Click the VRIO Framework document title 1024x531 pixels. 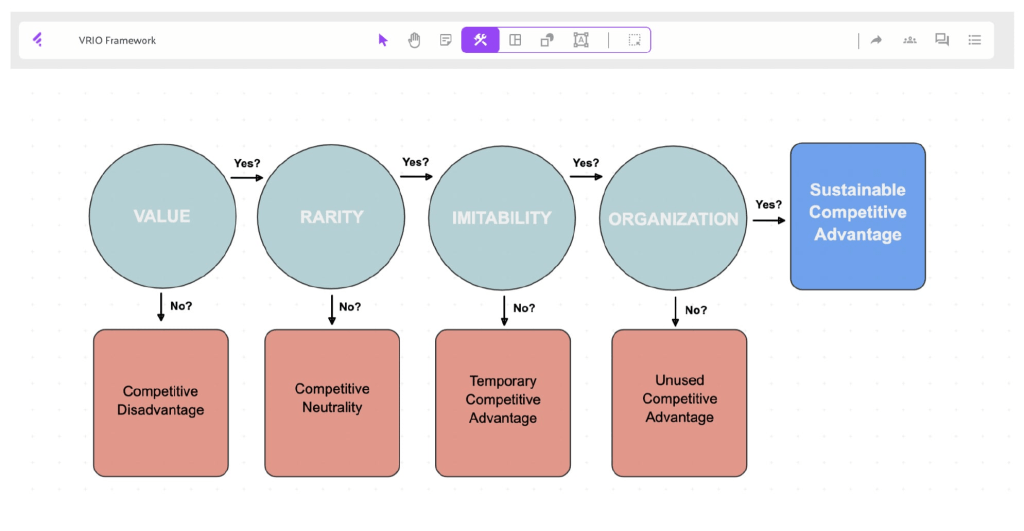[x=117, y=41]
